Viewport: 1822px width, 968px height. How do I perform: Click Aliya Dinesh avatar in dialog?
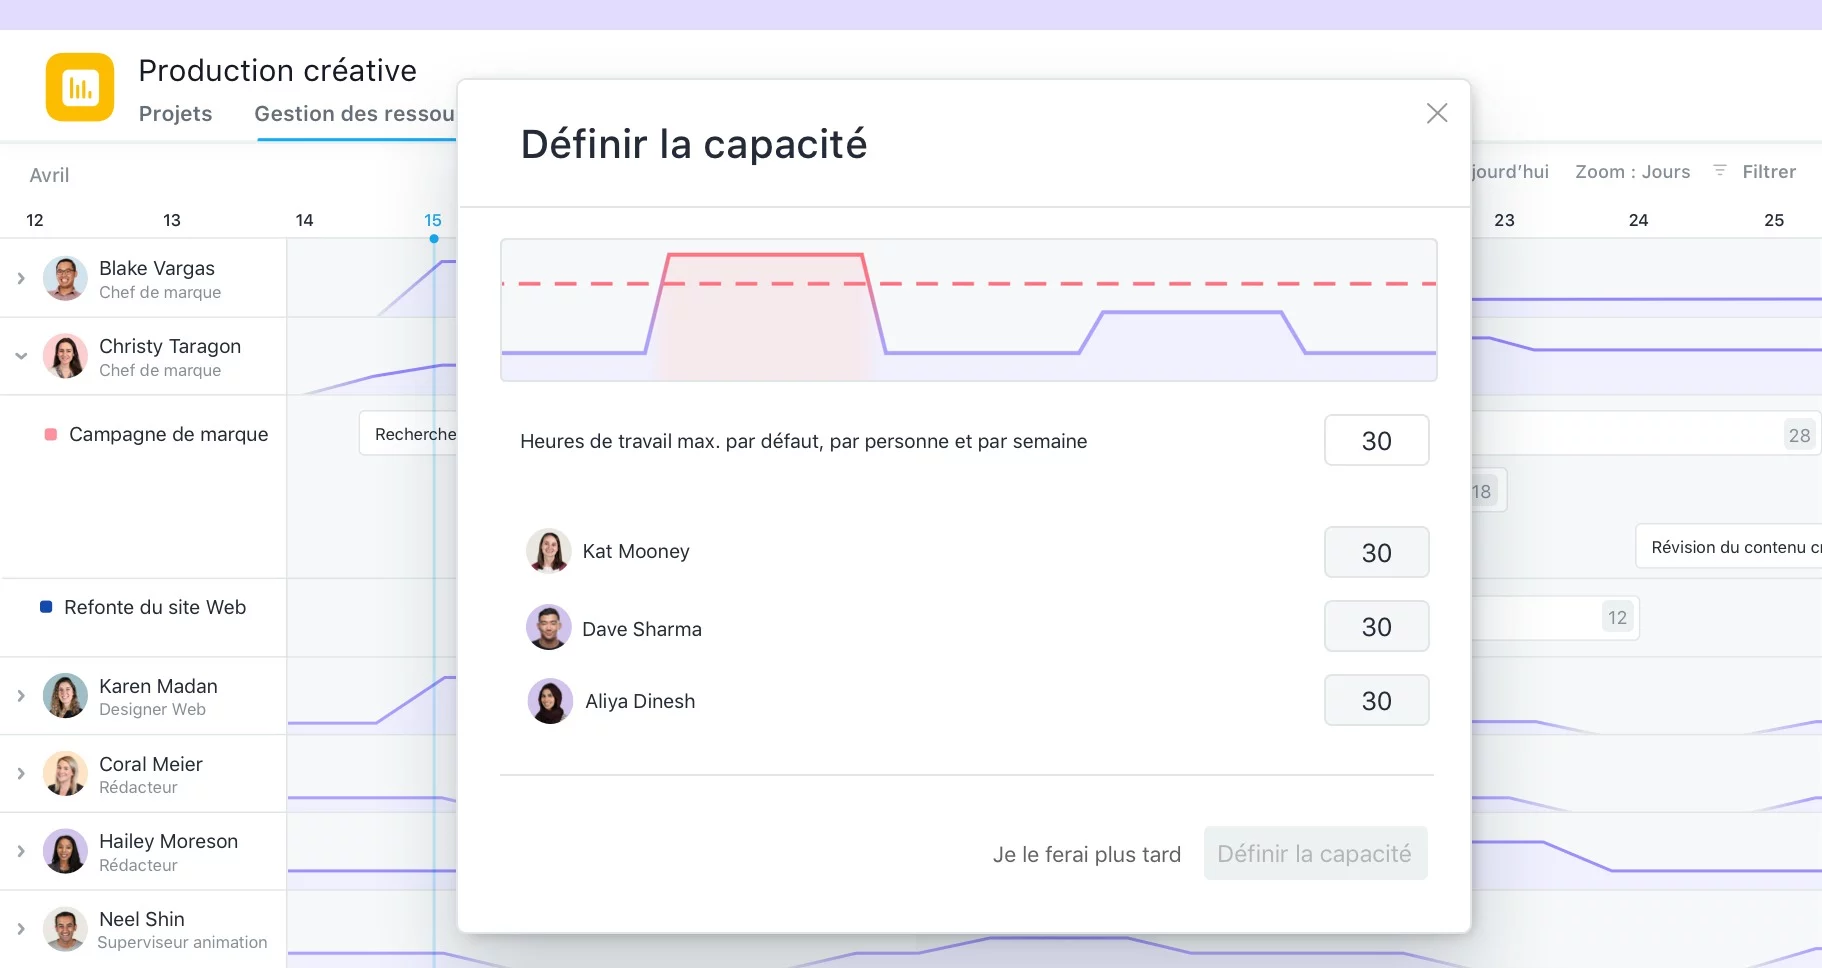click(550, 701)
